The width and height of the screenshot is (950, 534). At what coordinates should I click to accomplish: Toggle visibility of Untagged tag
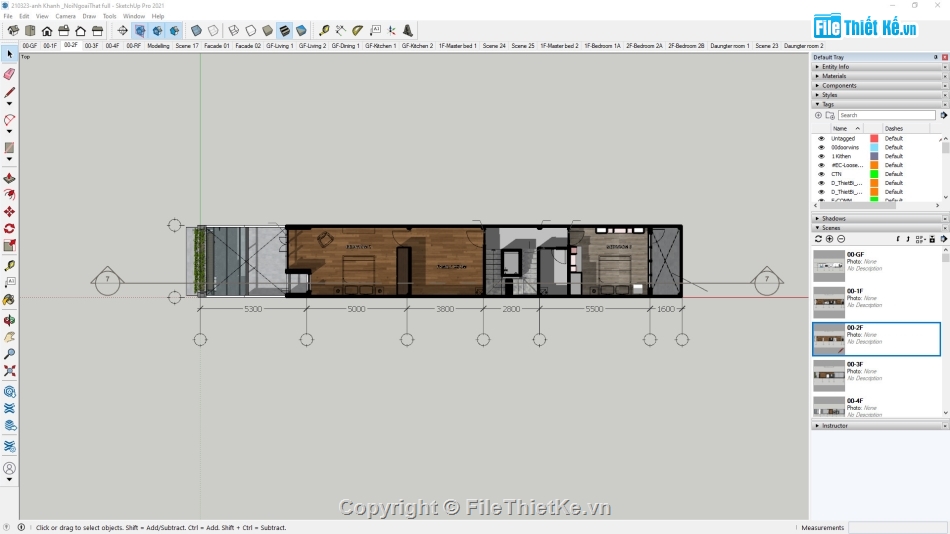click(x=822, y=139)
